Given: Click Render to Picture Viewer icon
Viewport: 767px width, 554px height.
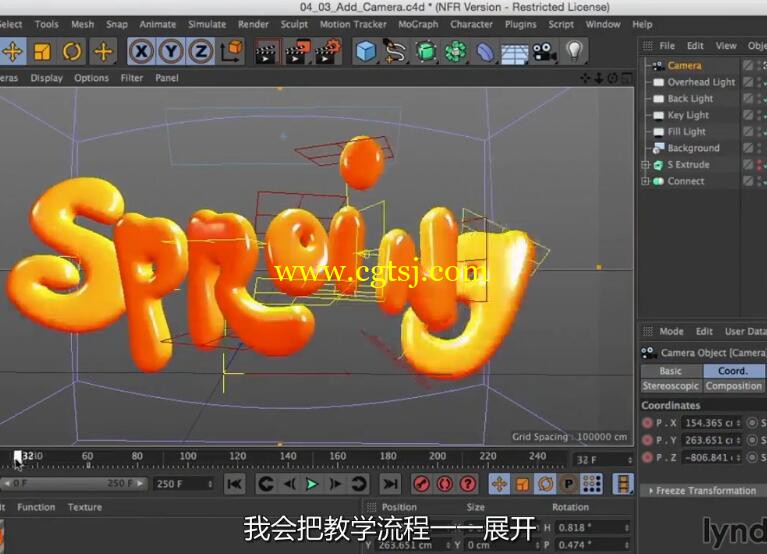Looking at the screenshot, I should pyautogui.click(x=297, y=52).
